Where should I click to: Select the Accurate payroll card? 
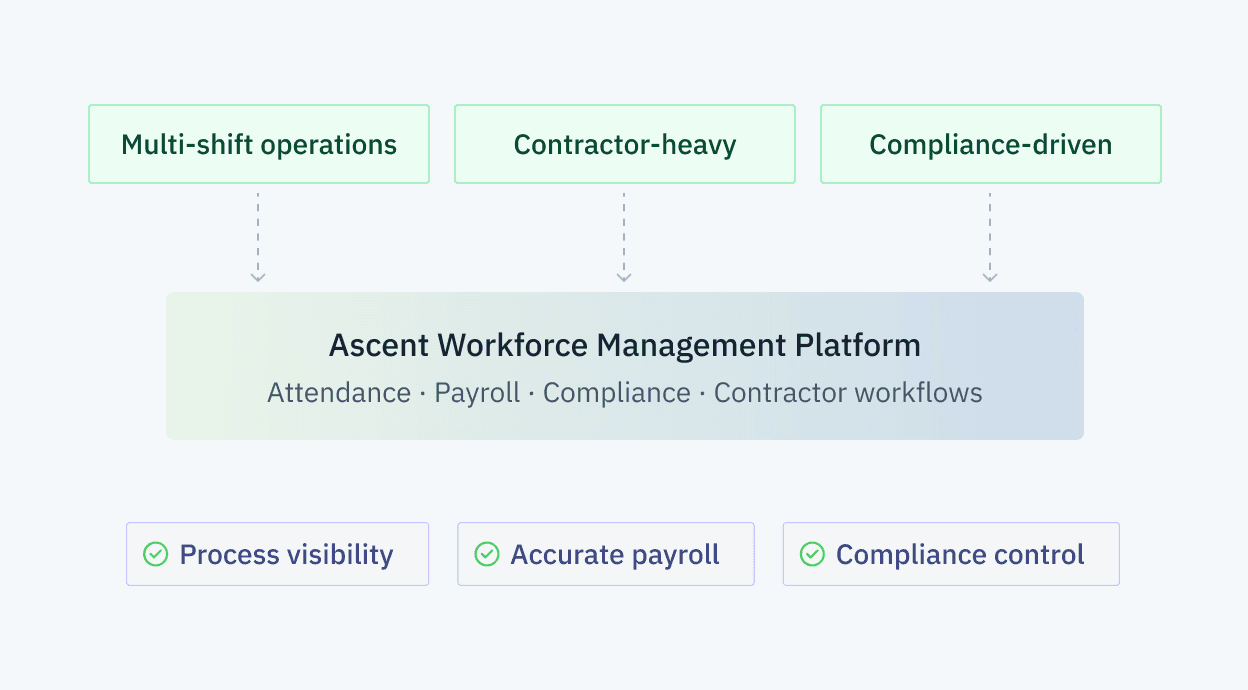(606, 554)
